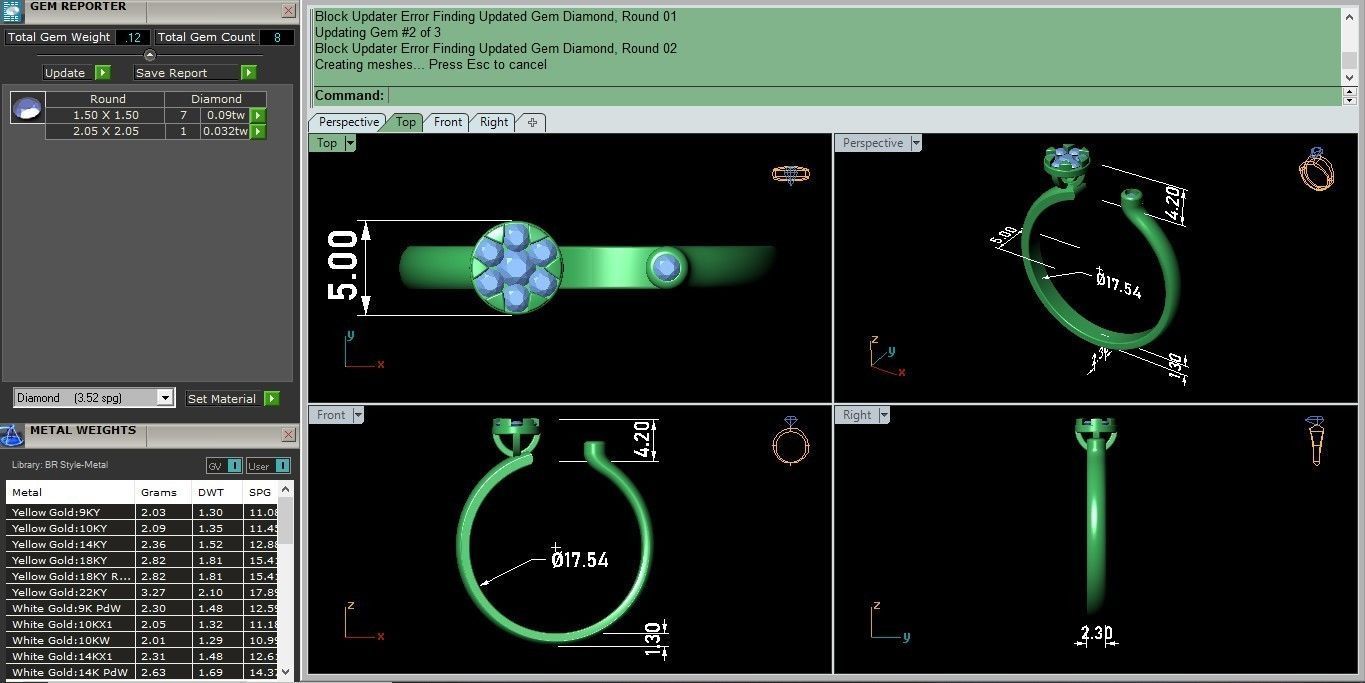Open the Front viewport dropdown arrow
Viewport: 1365px width, 683px height.
pos(358,415)
